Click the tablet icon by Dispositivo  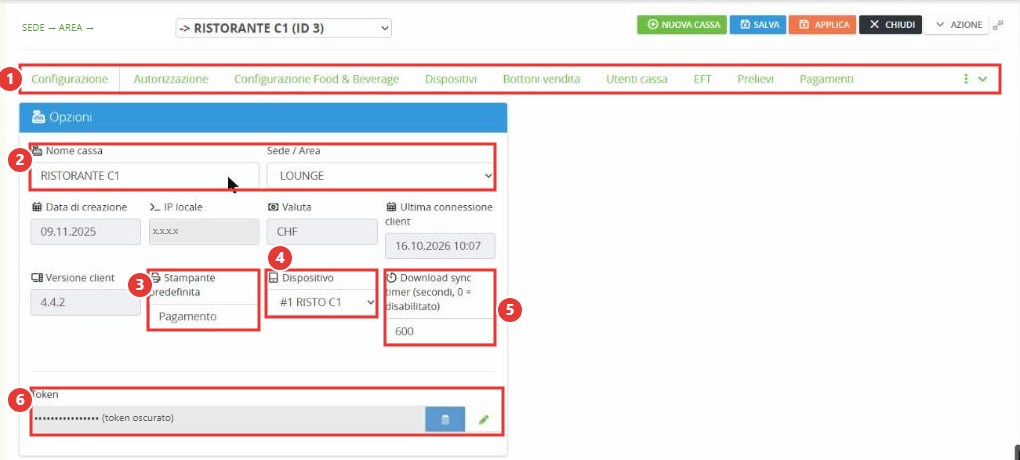pyautogui.click(x=273, y=278)
